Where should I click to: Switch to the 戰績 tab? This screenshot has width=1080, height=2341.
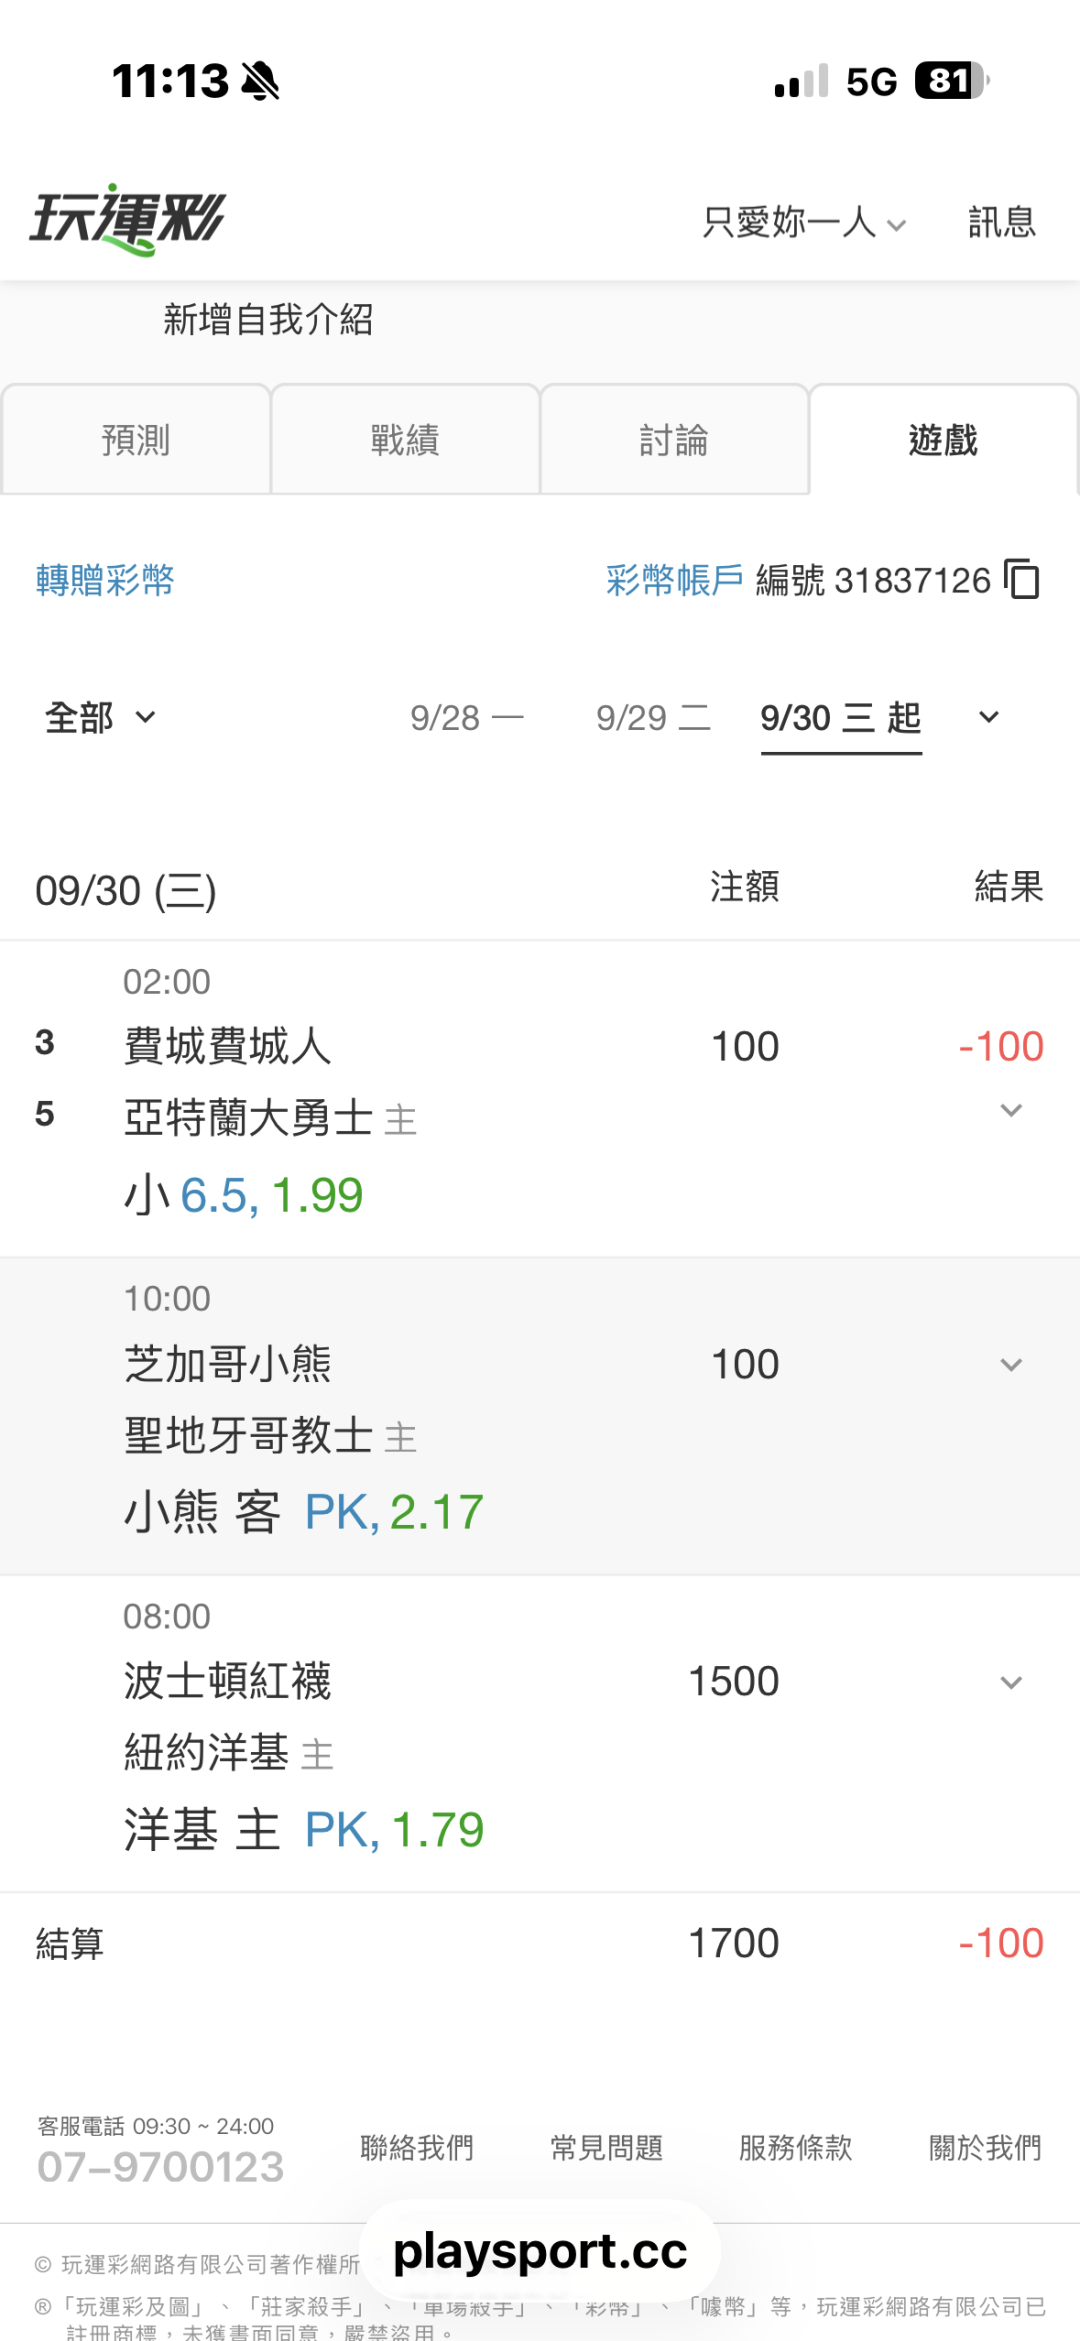pyautogui.click(x=405, y=439)
